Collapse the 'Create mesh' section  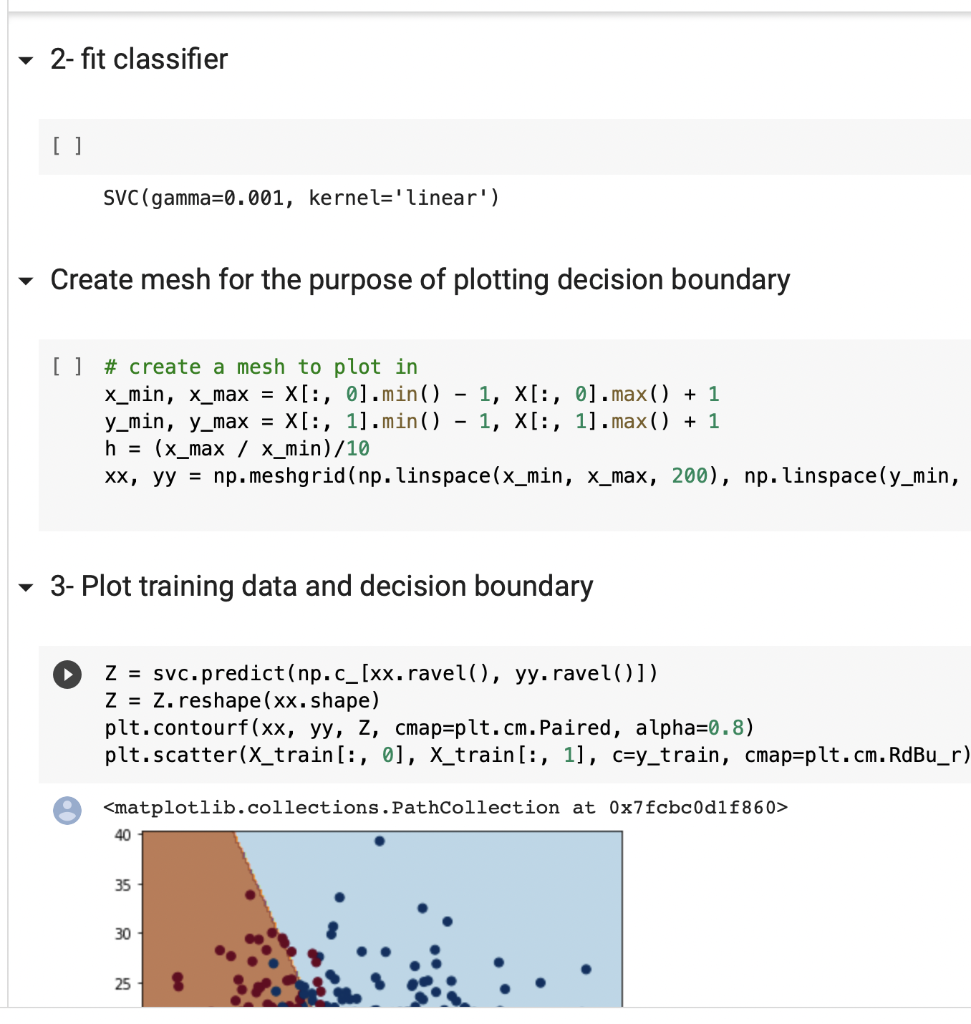pyautogui.click(x=26, y=281)
